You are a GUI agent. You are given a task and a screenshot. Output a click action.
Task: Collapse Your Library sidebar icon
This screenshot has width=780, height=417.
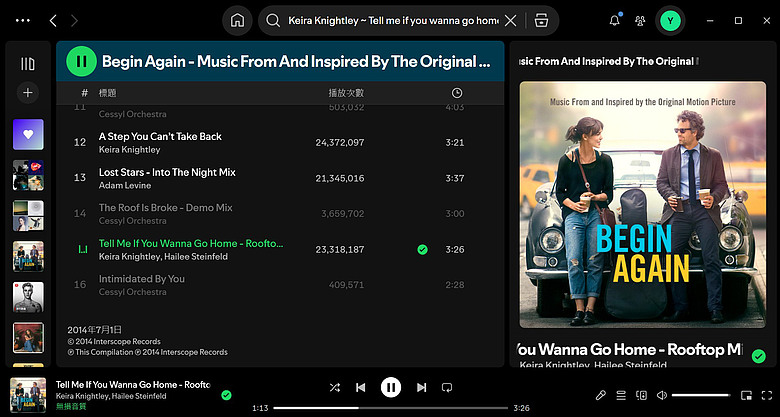[28, 64]
